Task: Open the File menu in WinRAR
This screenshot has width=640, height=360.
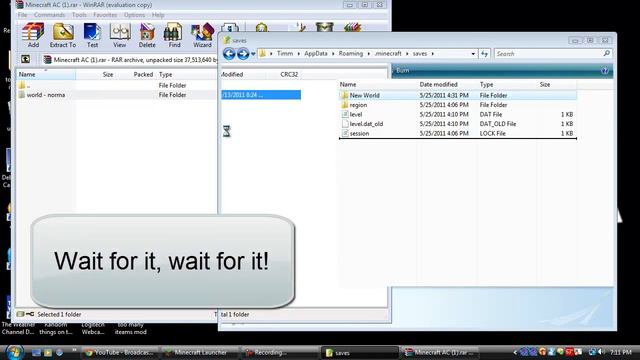Action: [x=22, y=15]
